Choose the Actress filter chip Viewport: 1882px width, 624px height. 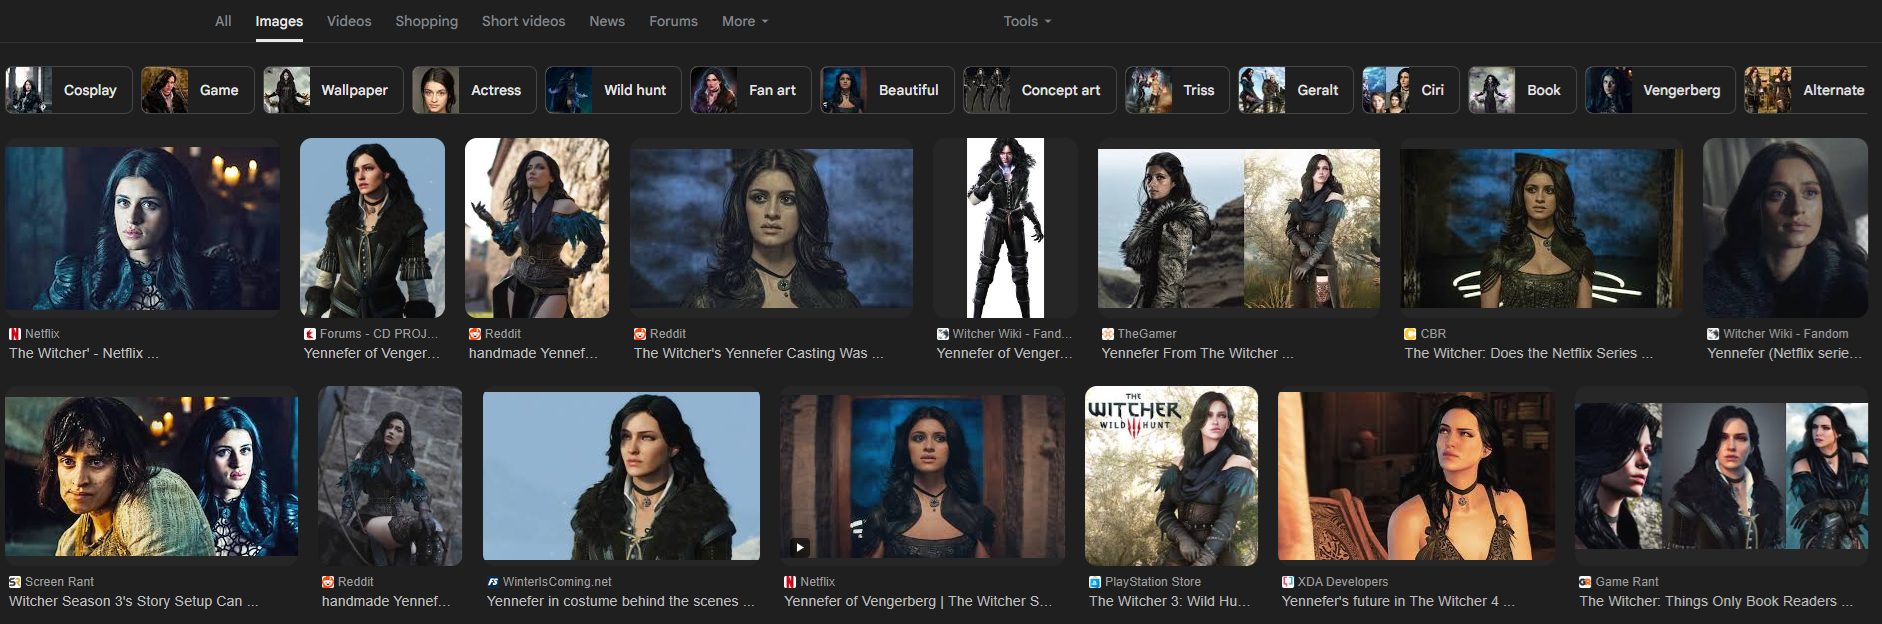point(474,90)
